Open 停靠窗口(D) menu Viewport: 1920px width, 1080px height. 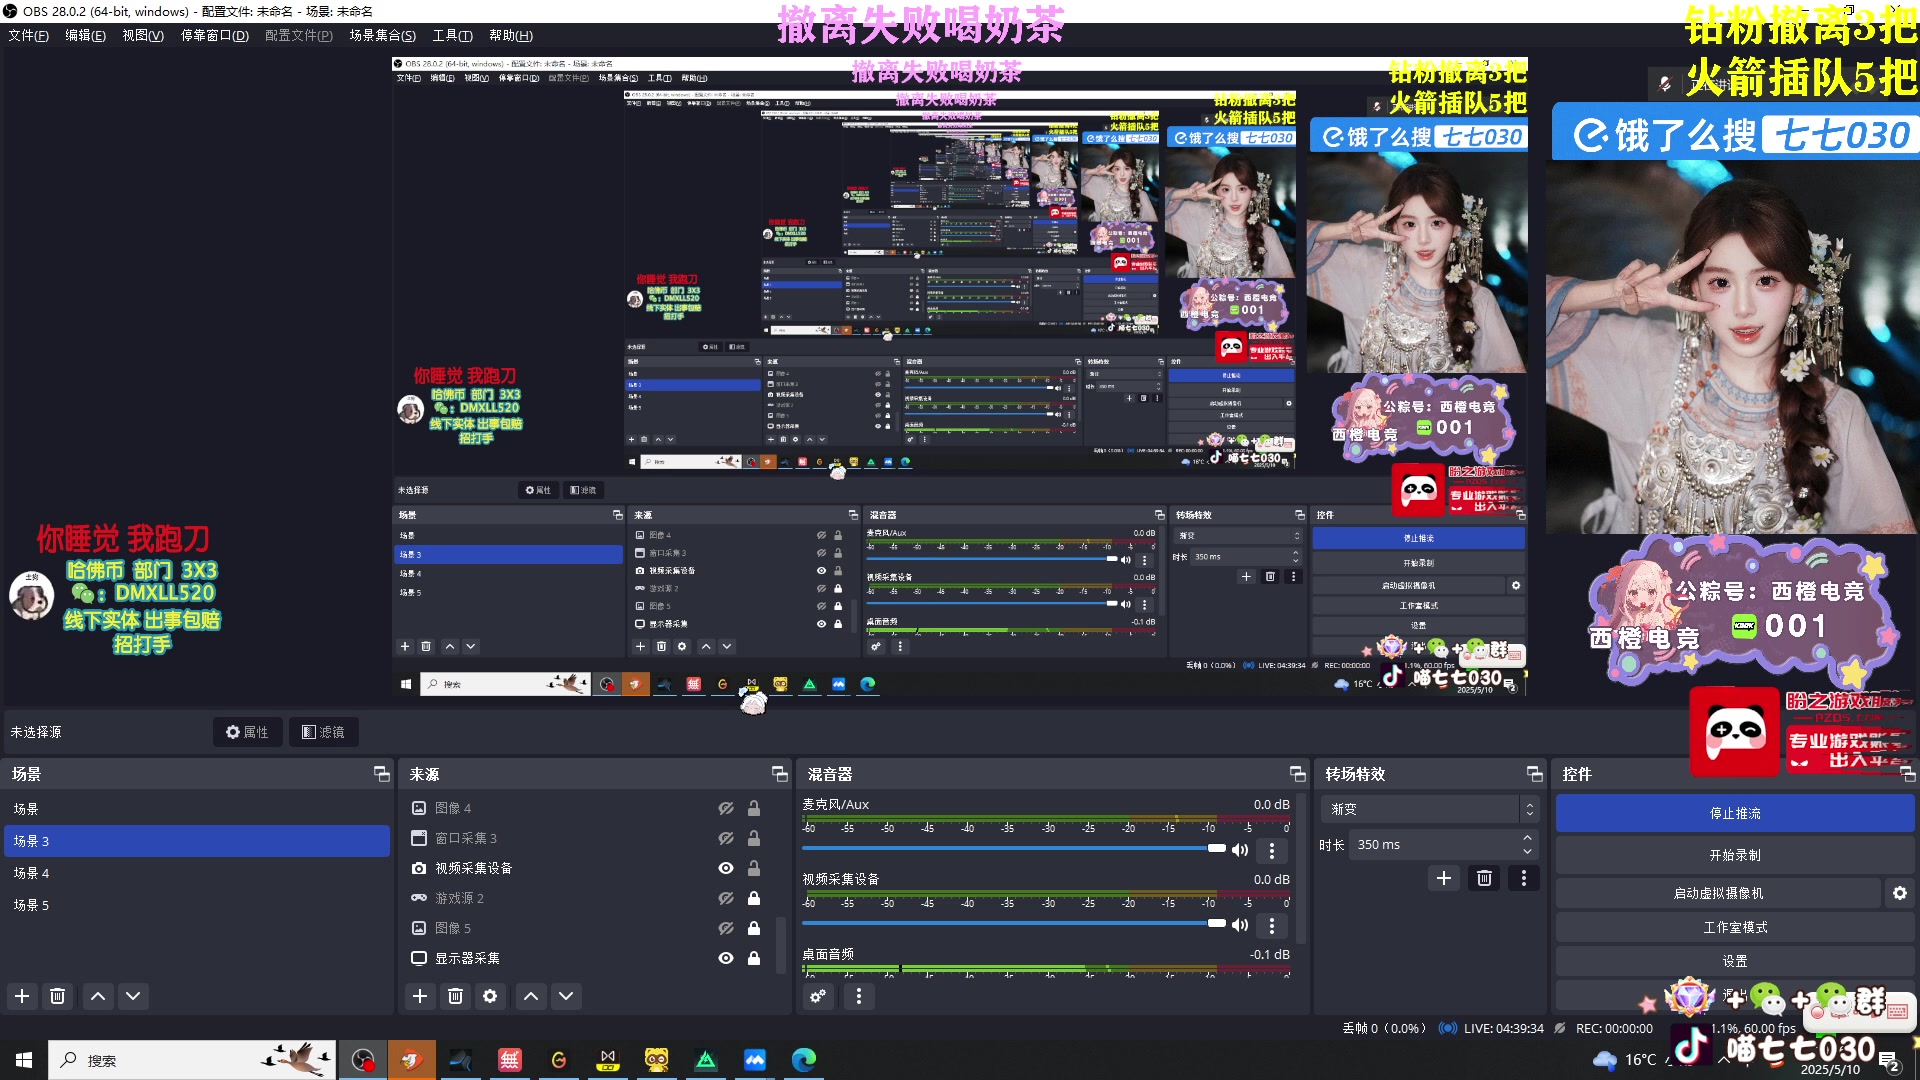click(214, 36)
